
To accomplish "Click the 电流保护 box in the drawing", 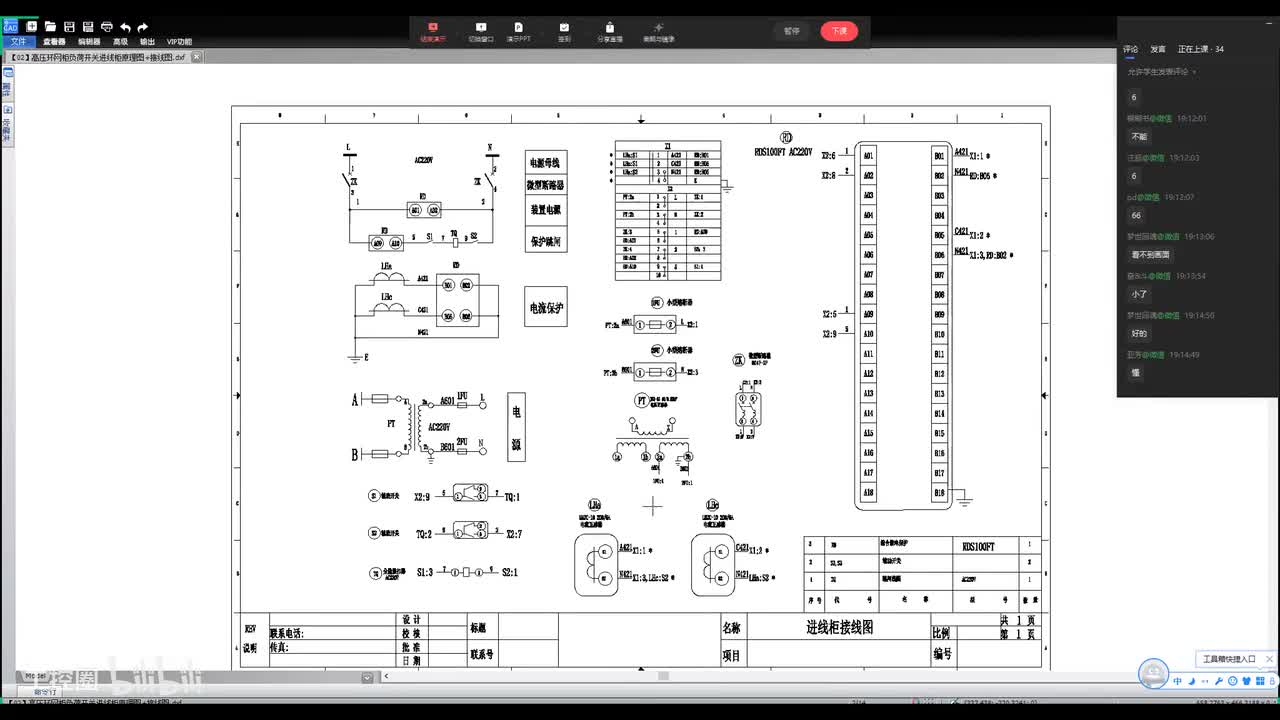I will [x=546, y=308].
